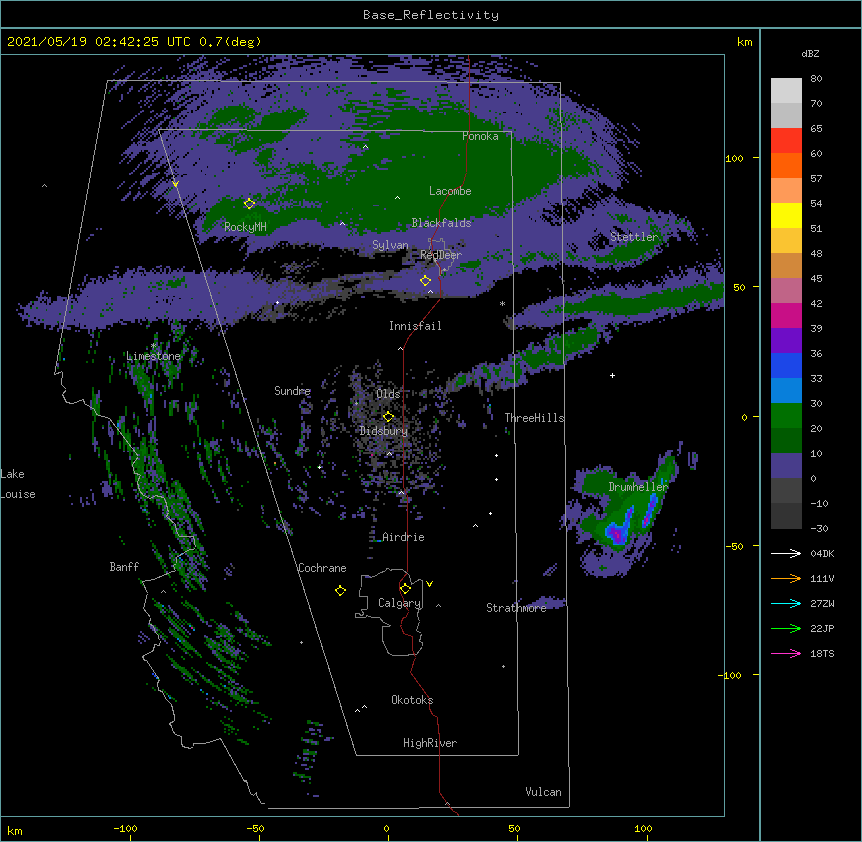This screenshot has width=862, height=842.
Task: Click the HighRiver city label
Action: (x=430, y=743)
